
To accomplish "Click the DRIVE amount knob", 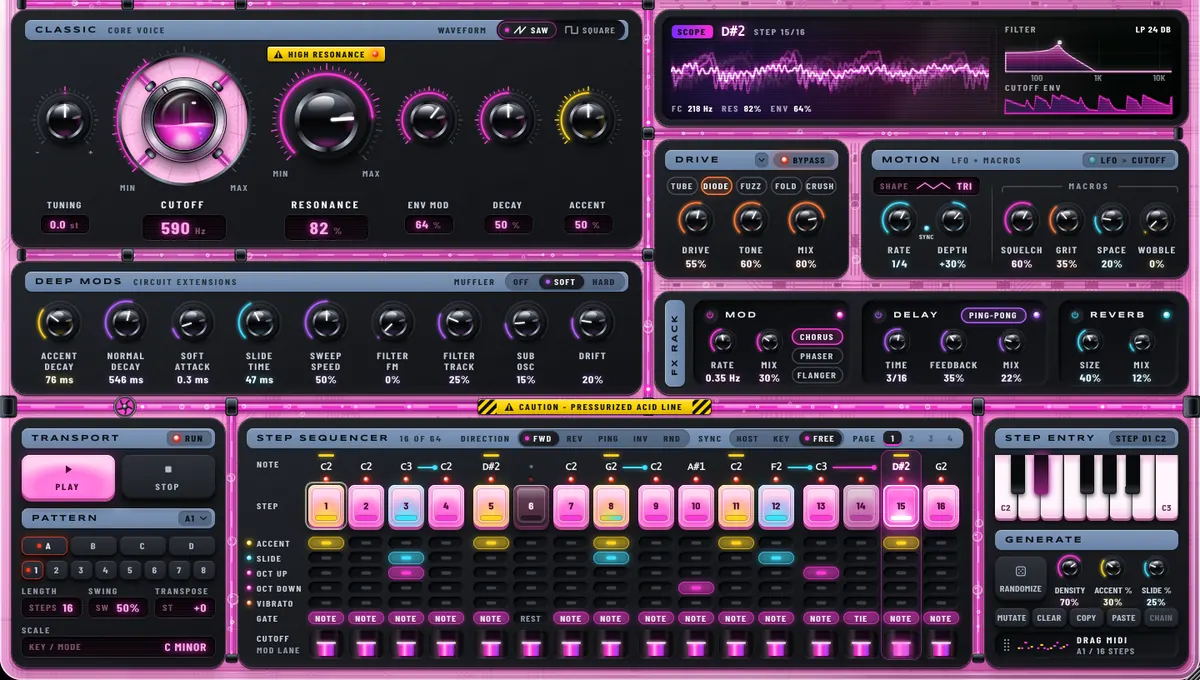I will click(x=696, y=220).
